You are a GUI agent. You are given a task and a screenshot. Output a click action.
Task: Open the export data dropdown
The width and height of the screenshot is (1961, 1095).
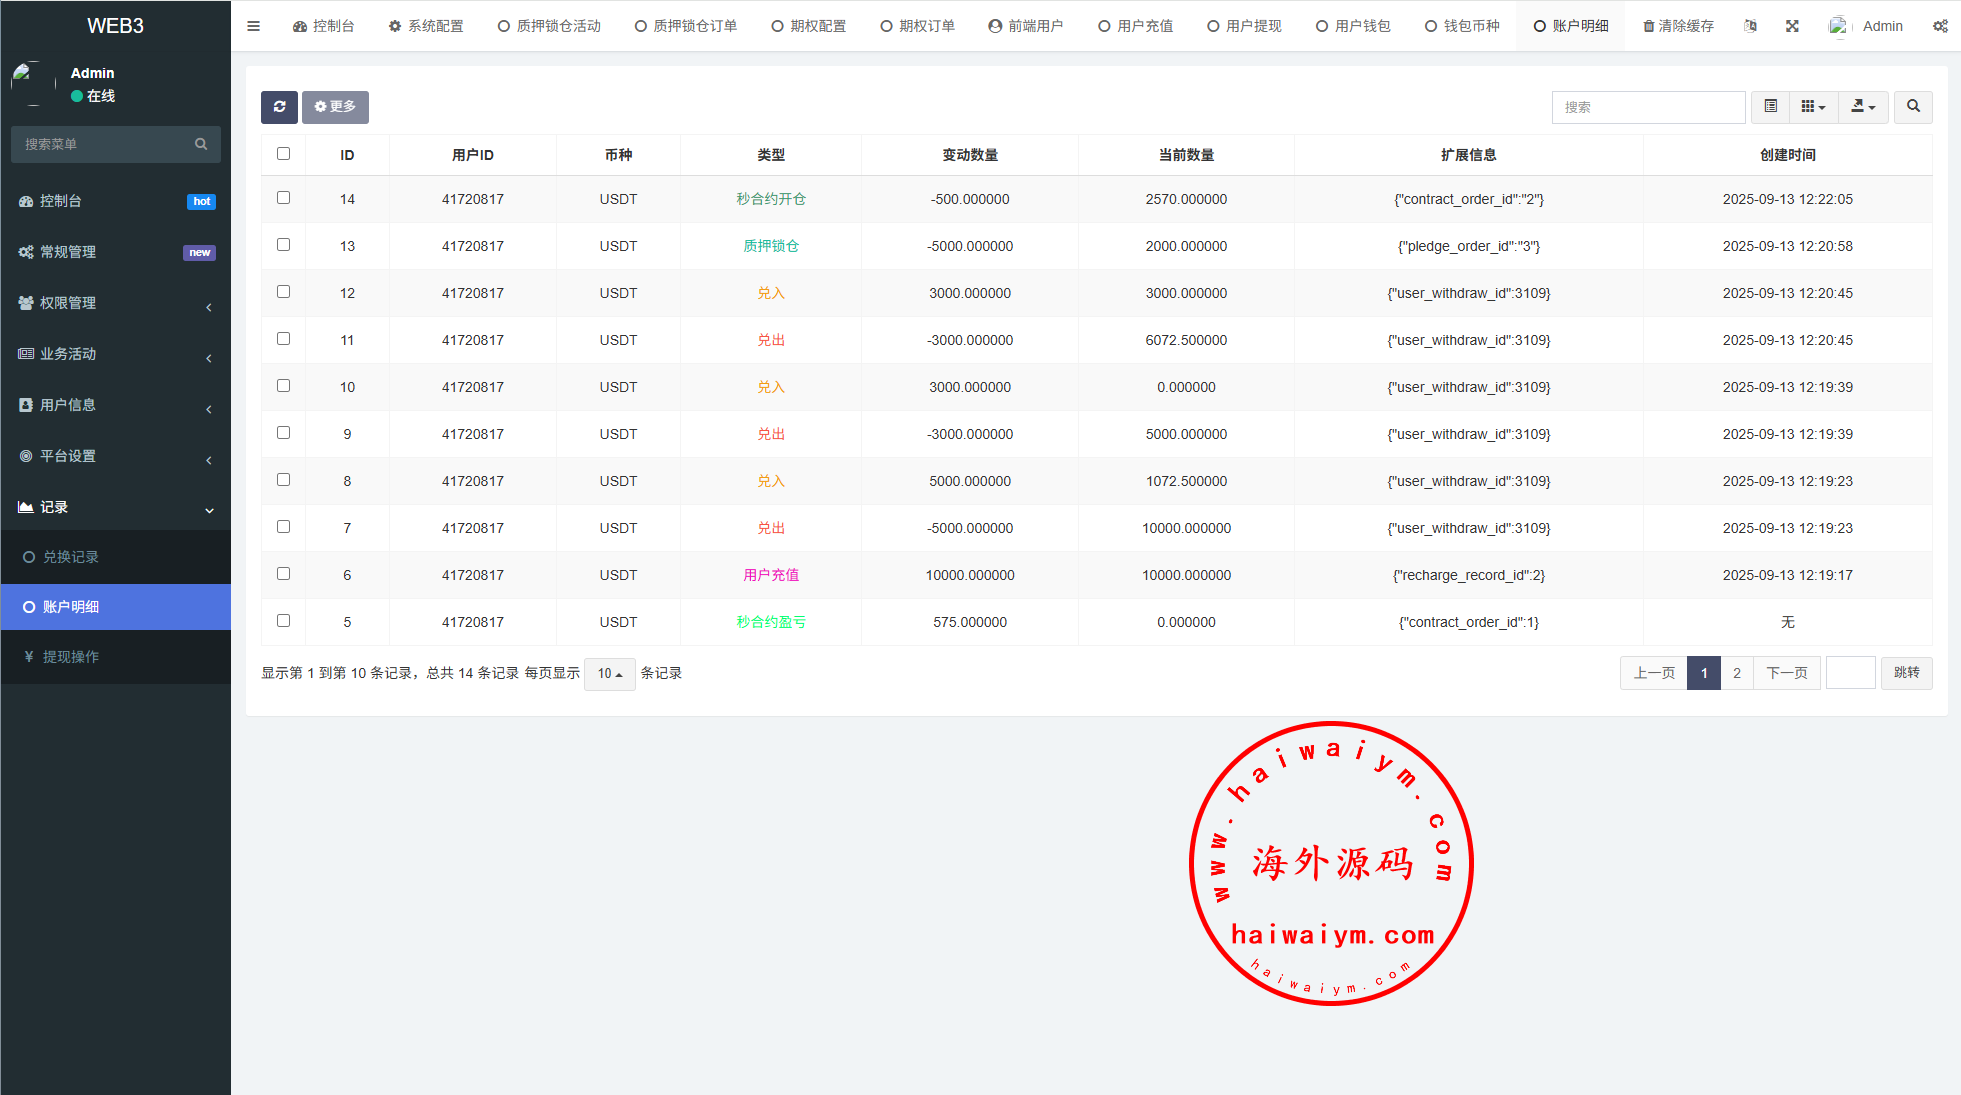tap(1863, 107)
